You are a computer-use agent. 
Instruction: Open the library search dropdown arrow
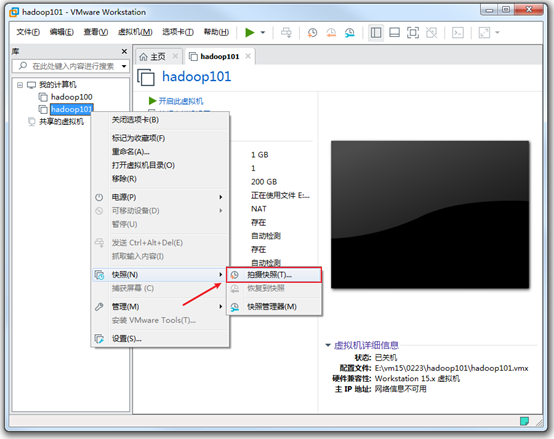coord(124,66)
